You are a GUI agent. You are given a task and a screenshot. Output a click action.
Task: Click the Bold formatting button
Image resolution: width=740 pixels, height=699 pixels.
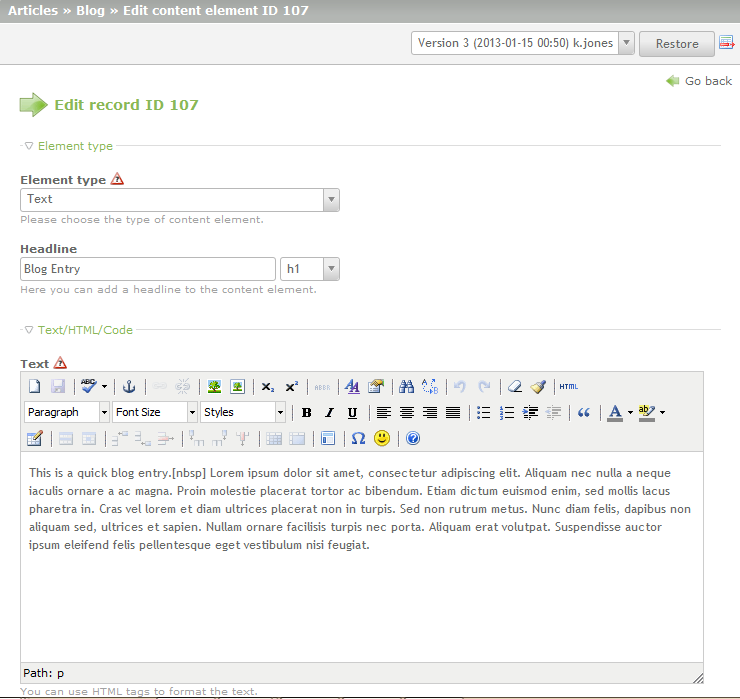click(307, 413)
